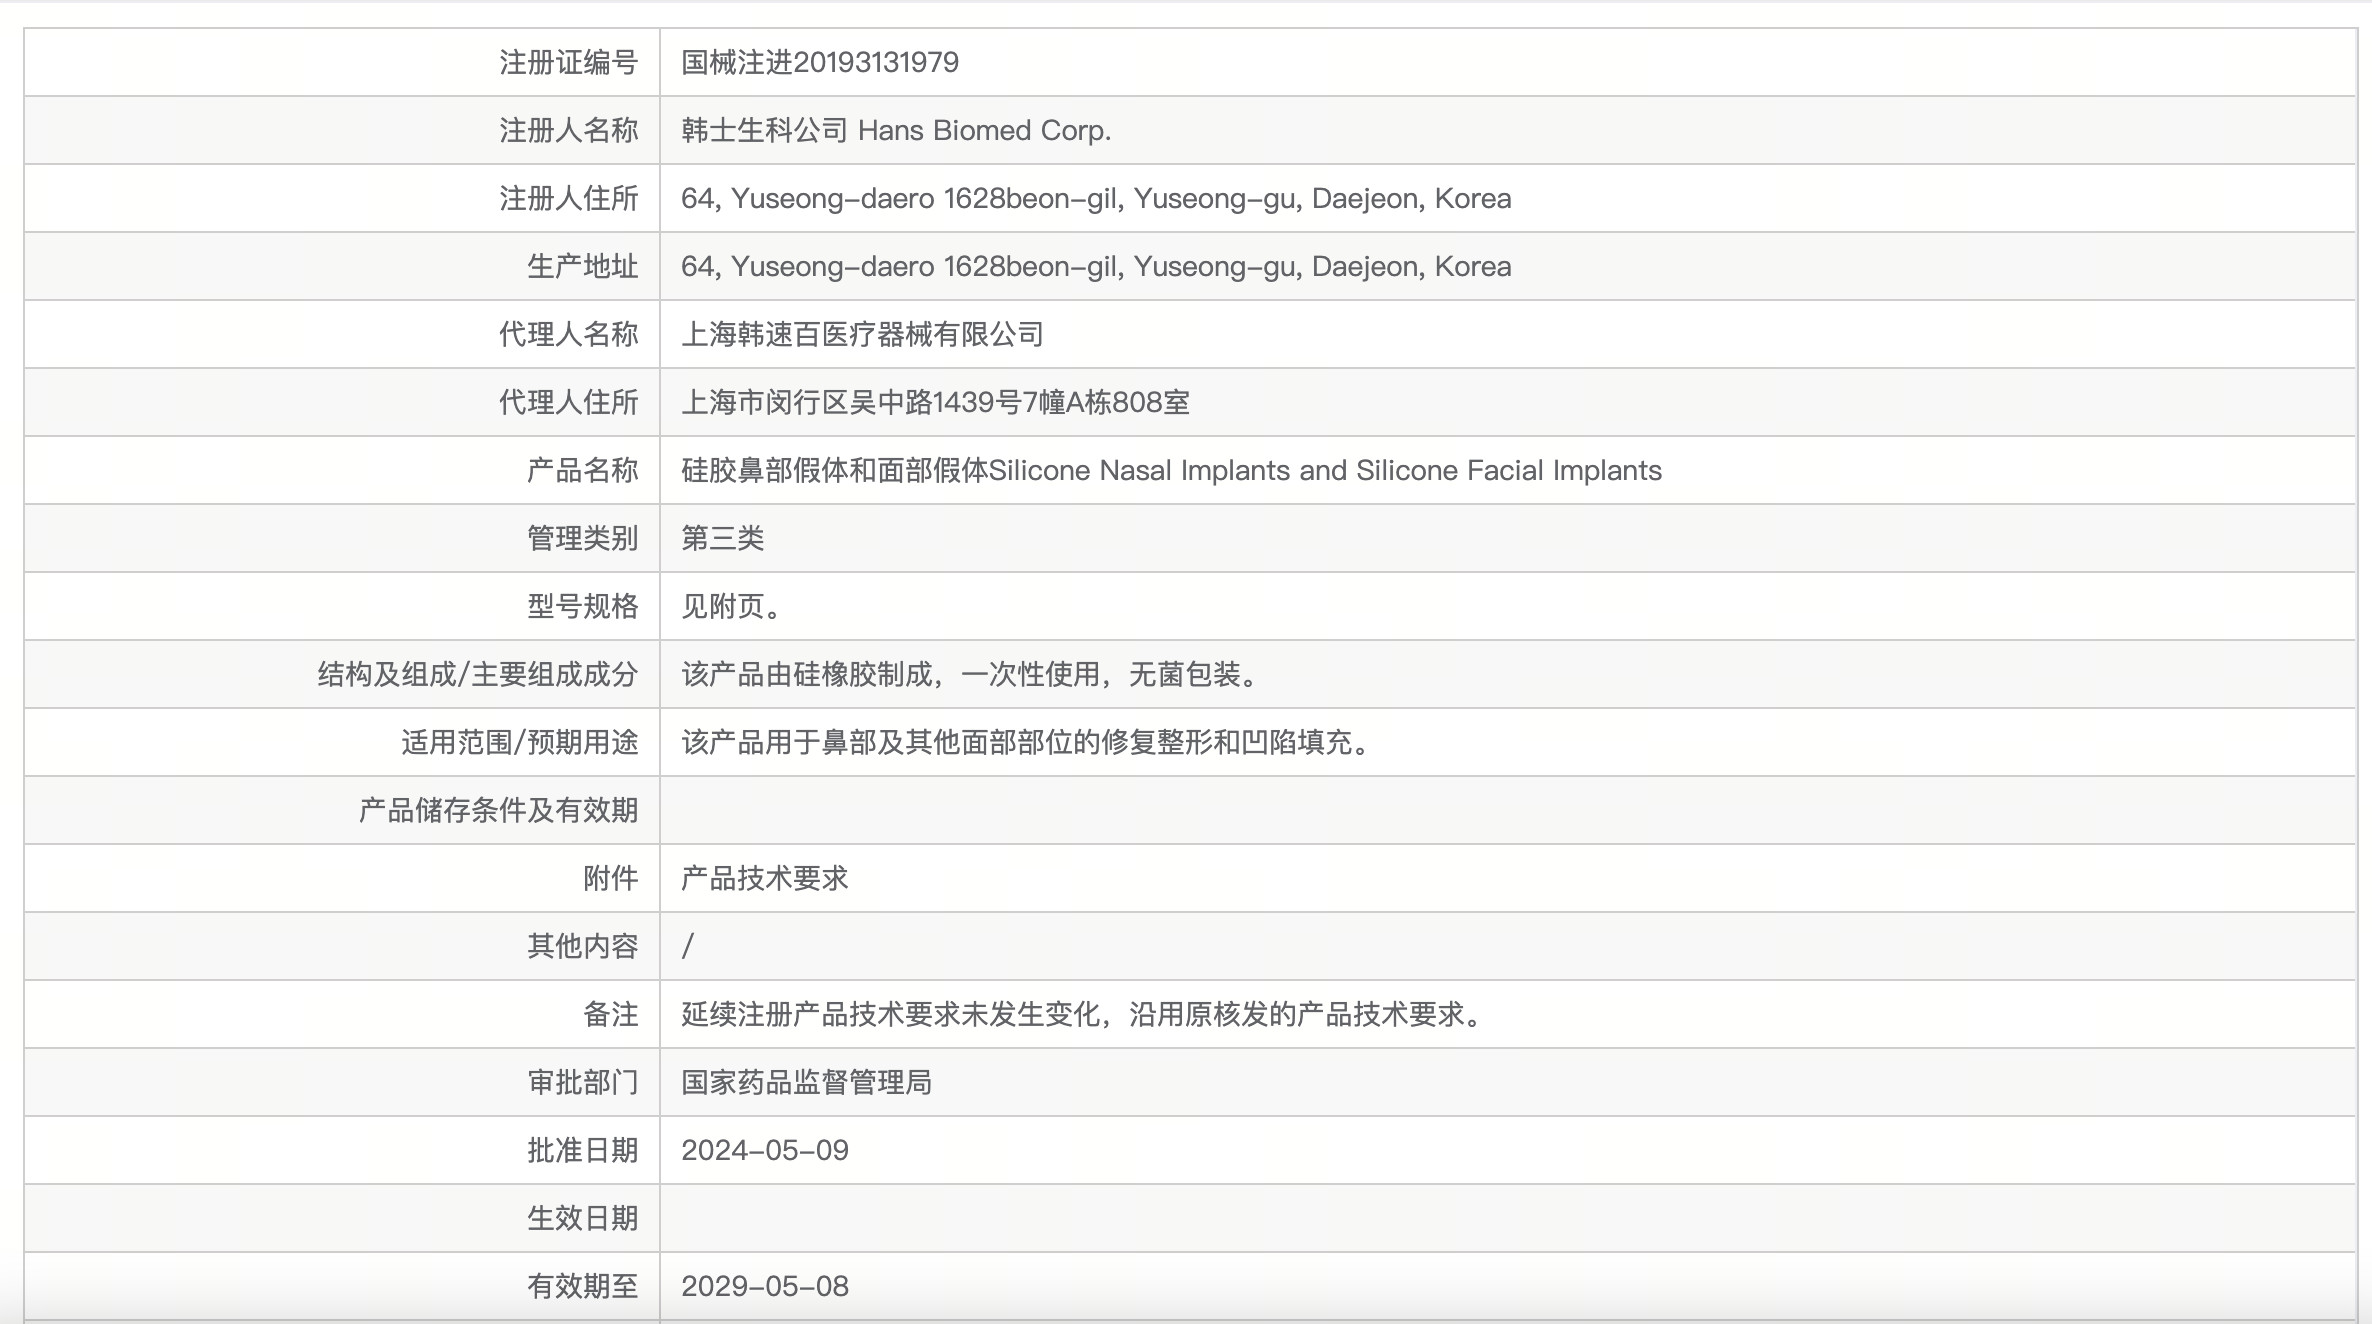Click the 结构及组成/主要组成成分 label
Image resolution: width=2372 pixels, height=1324 pixels.
[478, 674]
